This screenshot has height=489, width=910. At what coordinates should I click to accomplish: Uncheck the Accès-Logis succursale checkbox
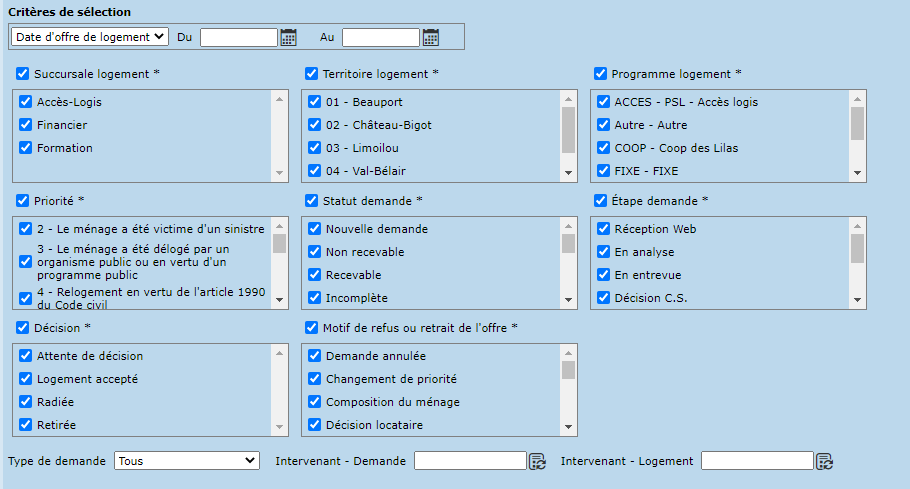point(26,102)
